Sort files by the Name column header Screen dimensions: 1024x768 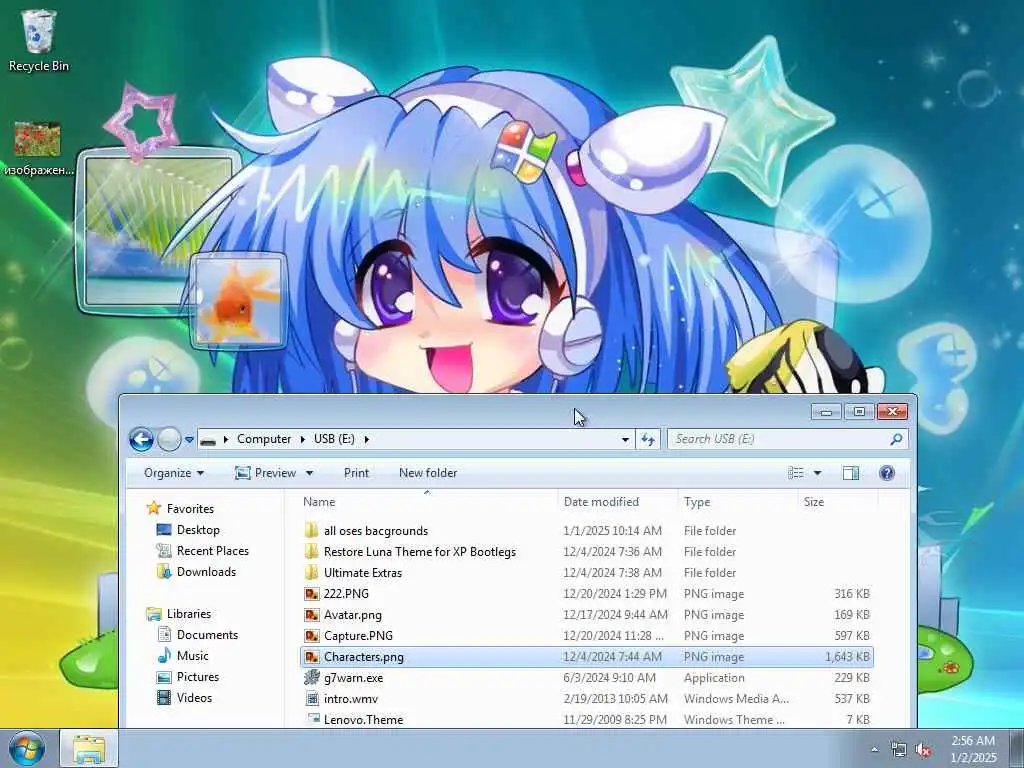426,502
